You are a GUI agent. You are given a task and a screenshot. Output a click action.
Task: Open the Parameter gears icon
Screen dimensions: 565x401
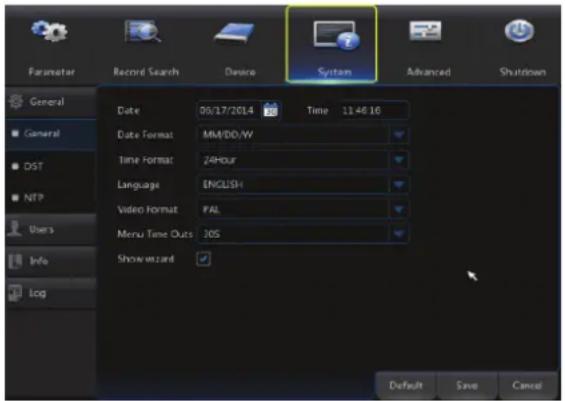point(50,31)
